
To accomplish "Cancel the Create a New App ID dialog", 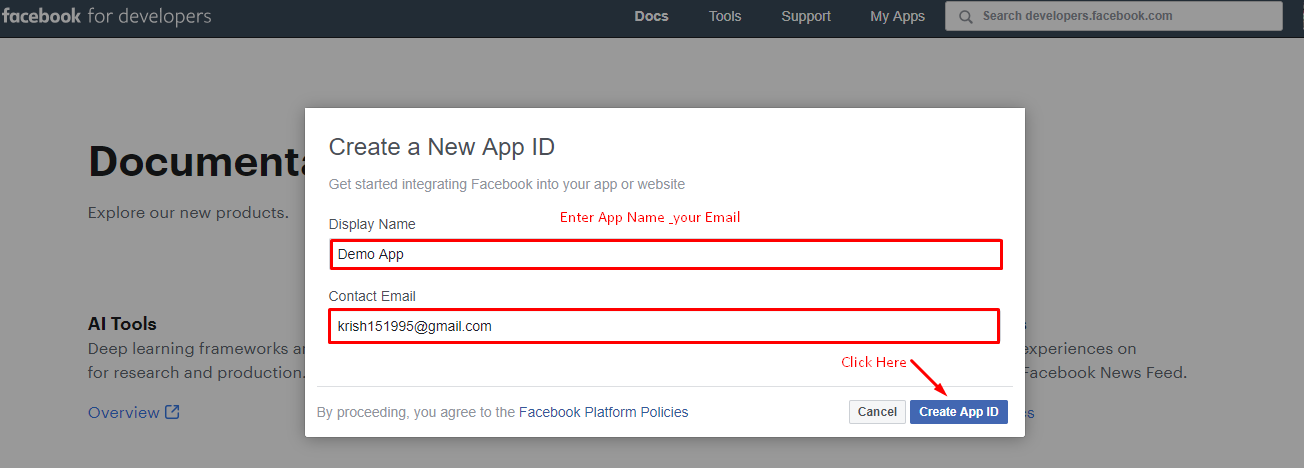I will click(x=877, y=412).
